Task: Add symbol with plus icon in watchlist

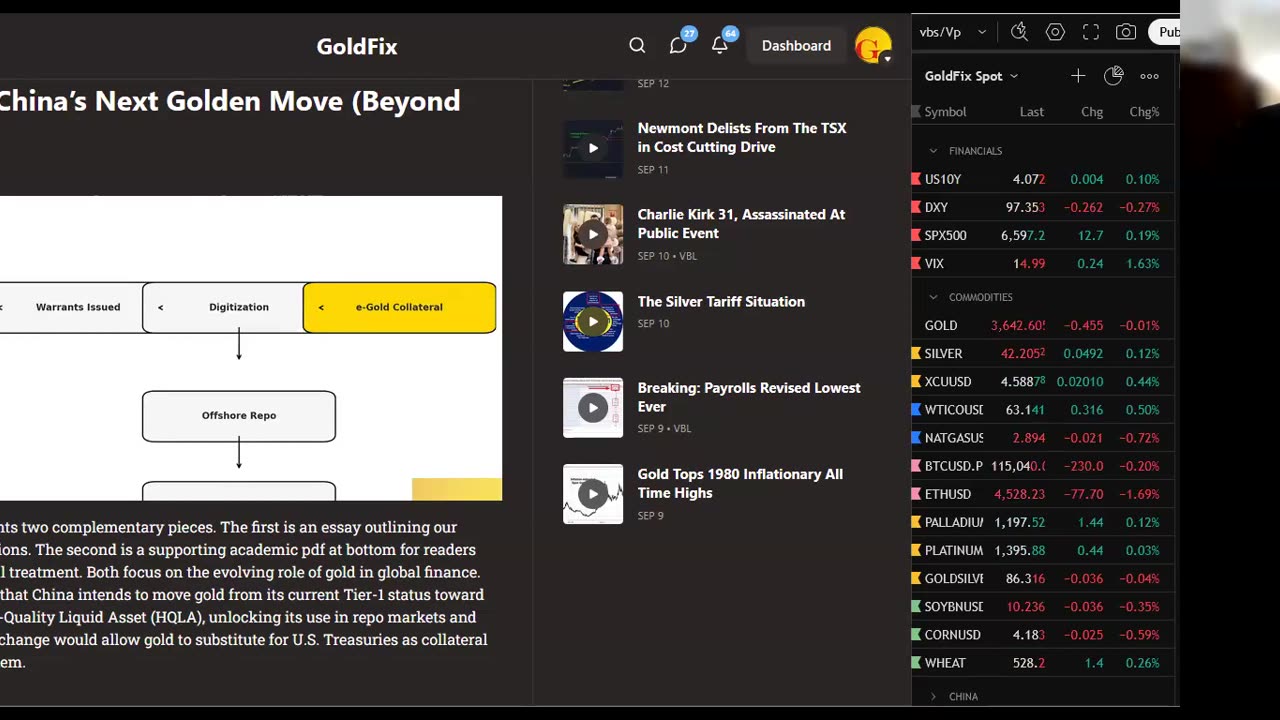Action: coord(1078,76)
